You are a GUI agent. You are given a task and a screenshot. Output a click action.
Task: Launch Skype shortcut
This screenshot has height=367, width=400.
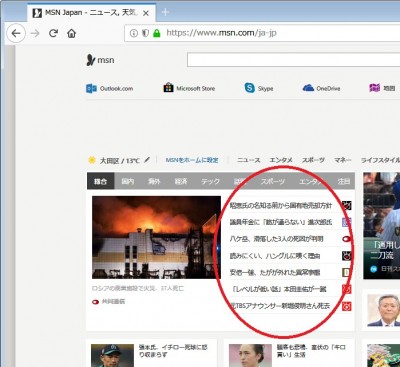click(259, 88)
